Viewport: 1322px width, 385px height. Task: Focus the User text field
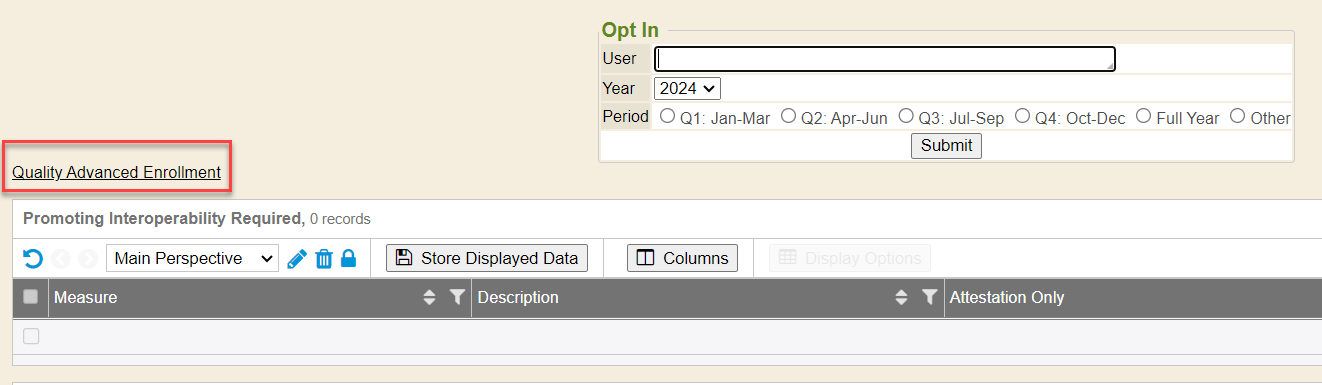(885, 59)
